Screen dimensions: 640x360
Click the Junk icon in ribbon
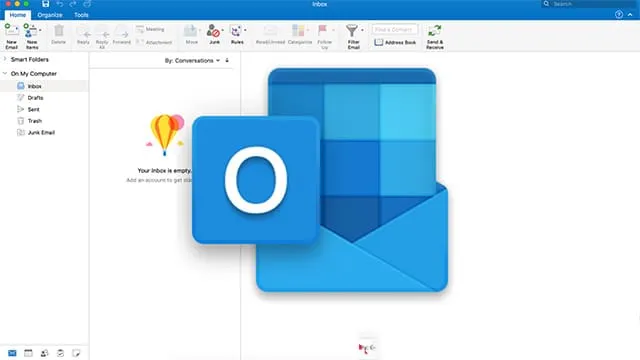pos(213,31)
